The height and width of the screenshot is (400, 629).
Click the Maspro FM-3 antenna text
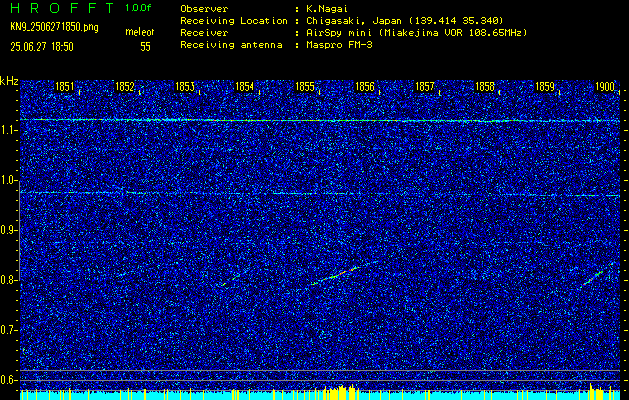pos(339,45)
